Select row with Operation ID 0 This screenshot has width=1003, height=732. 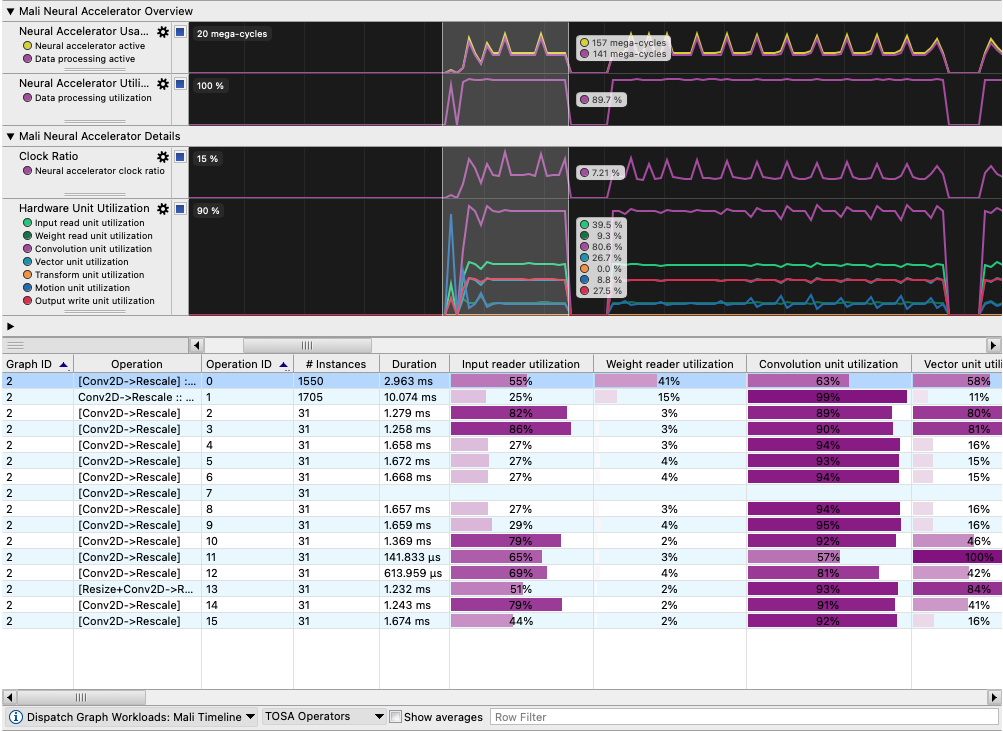coord(502,381)
